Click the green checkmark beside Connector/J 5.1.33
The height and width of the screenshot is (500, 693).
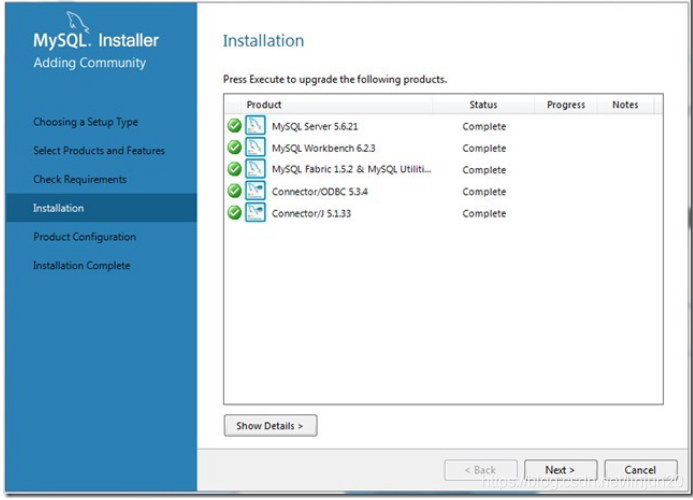pyautogui.click(x=234, y=213)
